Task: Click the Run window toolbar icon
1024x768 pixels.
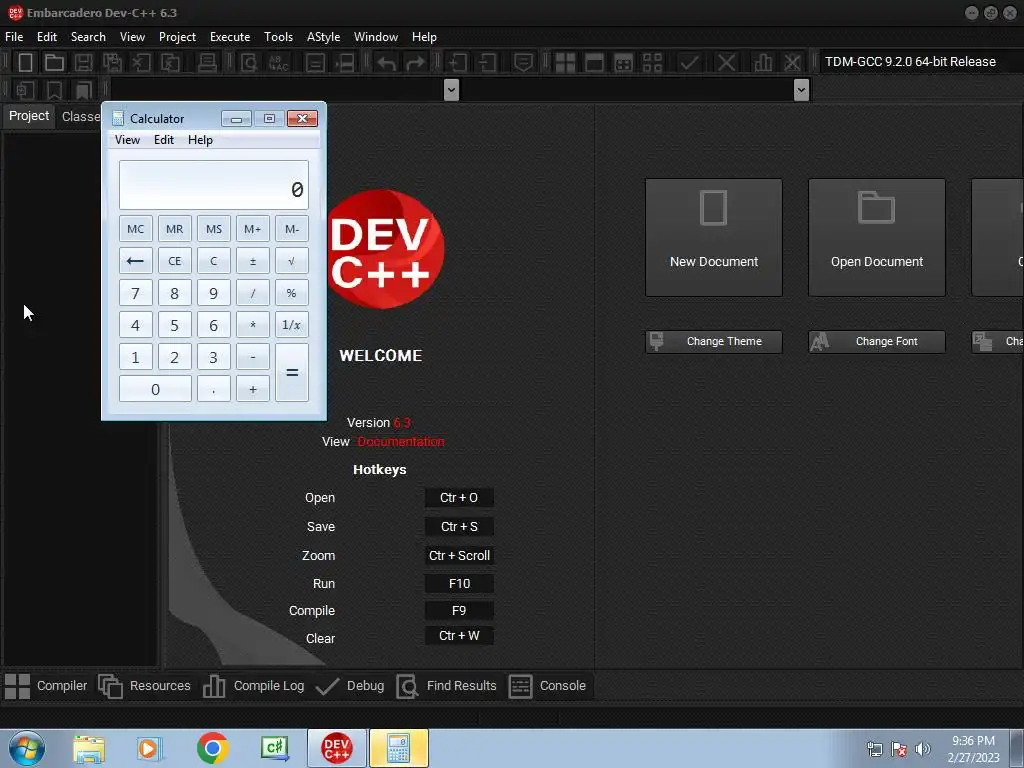Action: 594,63
